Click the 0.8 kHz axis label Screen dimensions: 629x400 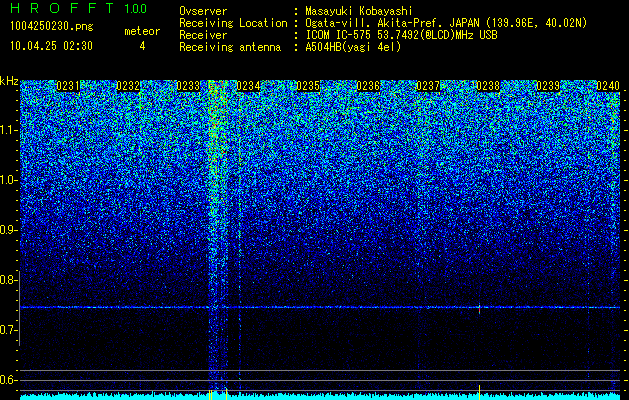8,280
